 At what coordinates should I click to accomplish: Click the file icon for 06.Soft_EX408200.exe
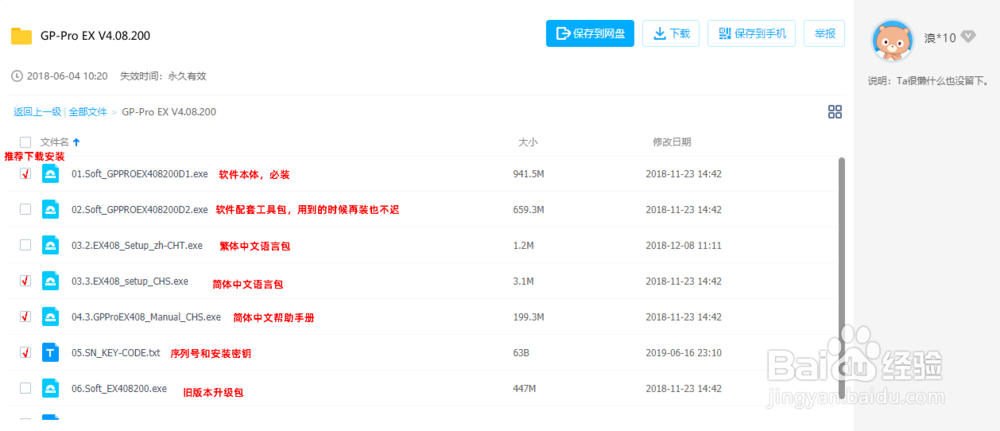click(x=50, y=388)
